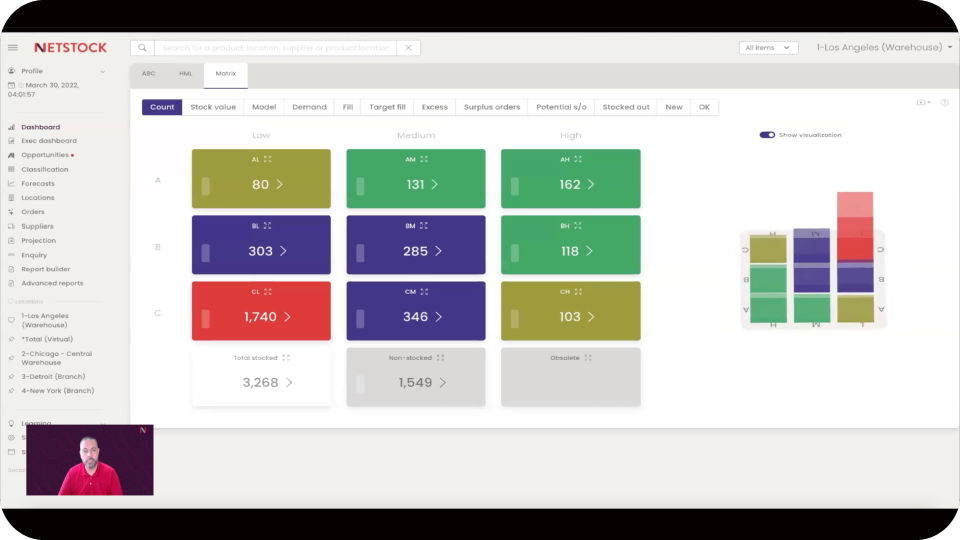Open Classification in the sidebar
The height and width of the screenshot is (540, 960).
tap(45, 170)
